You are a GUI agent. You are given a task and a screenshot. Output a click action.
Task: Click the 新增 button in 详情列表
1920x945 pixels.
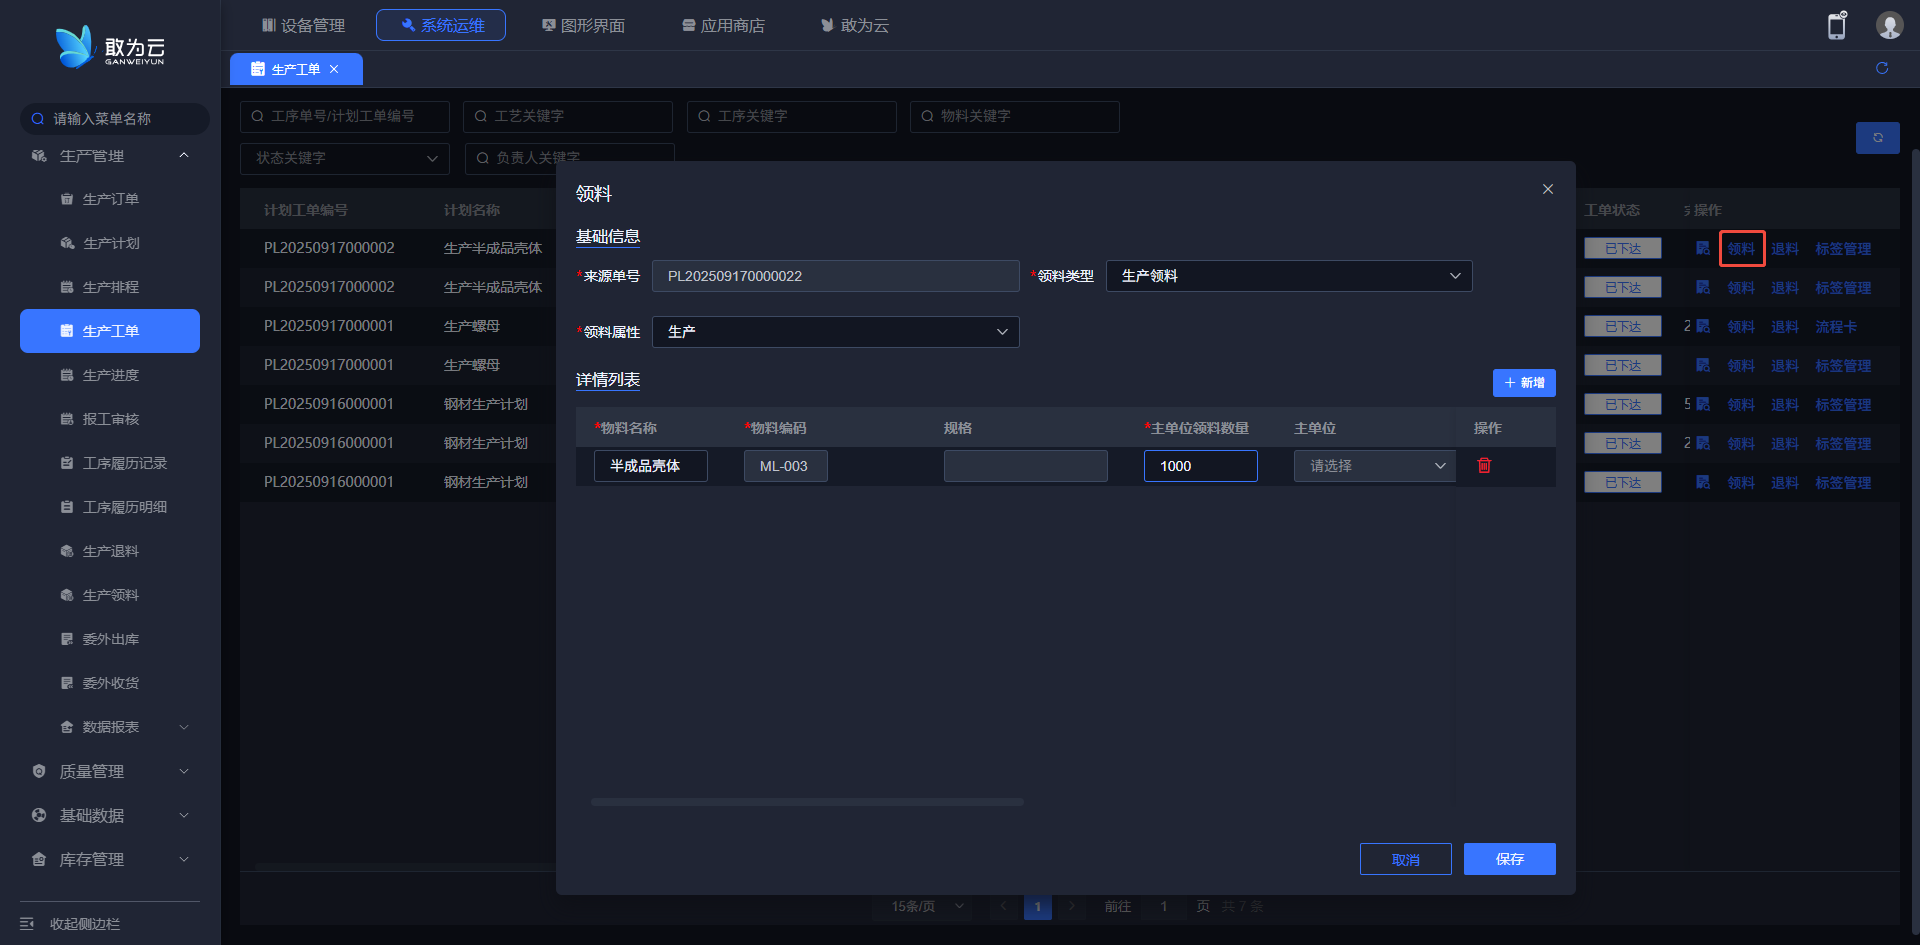pos(1523,384)
